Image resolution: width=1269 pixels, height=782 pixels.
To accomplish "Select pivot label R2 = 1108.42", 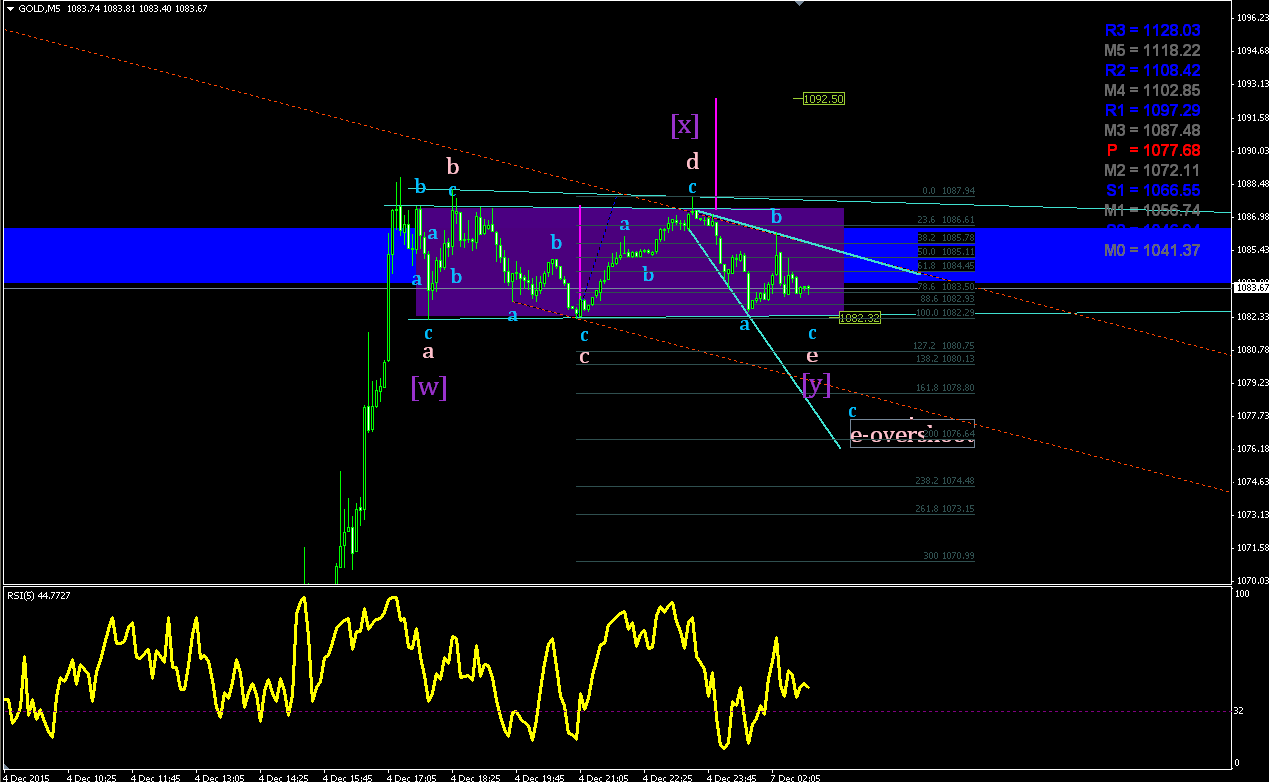I will 1152,71.
